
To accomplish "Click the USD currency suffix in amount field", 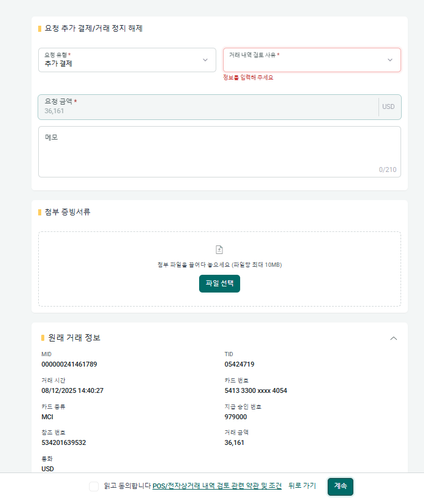I will point(388,107).
